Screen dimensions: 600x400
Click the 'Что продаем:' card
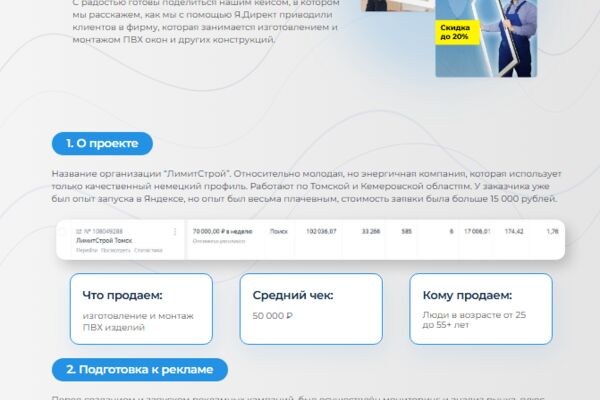click(141, 309)
